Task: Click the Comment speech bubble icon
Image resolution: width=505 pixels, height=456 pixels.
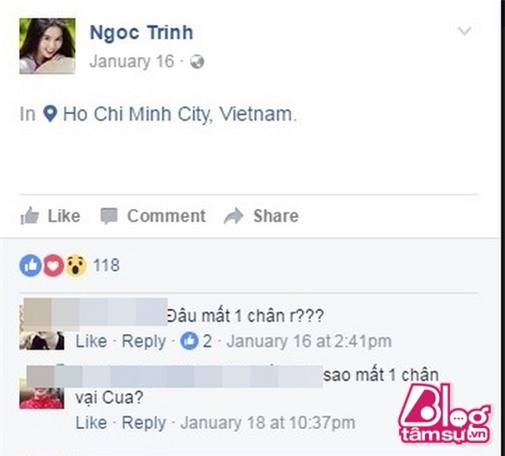Action: pos(109,216)
